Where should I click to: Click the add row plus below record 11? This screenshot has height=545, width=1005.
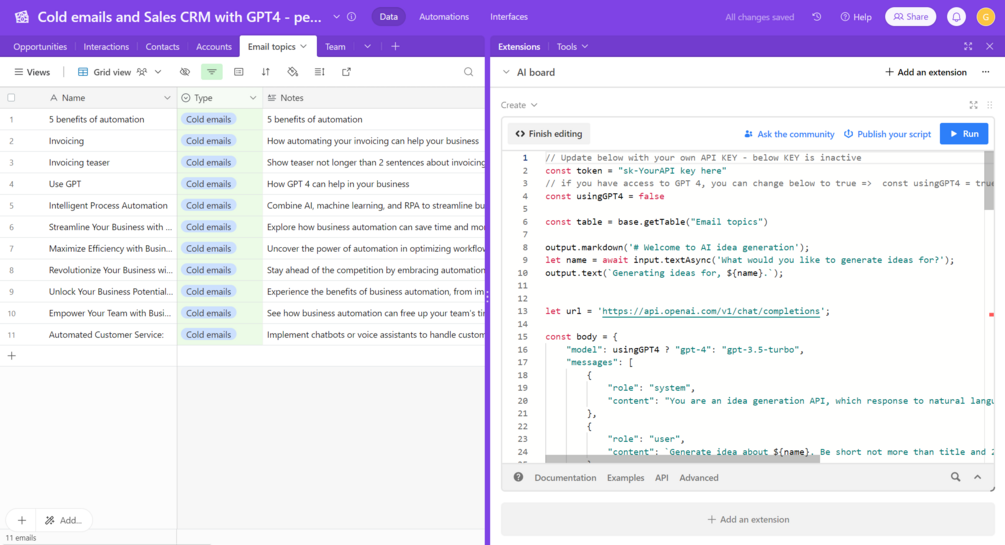[12, 356]
